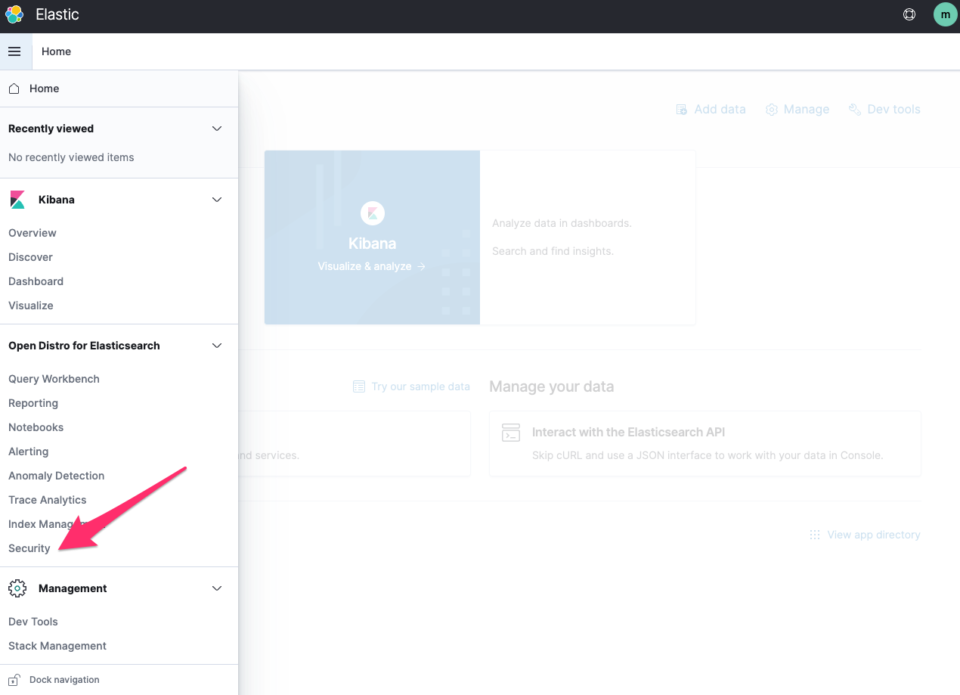960x695 pixels.
Task: Open Discover in sidebar
Action: coord(31,257)
